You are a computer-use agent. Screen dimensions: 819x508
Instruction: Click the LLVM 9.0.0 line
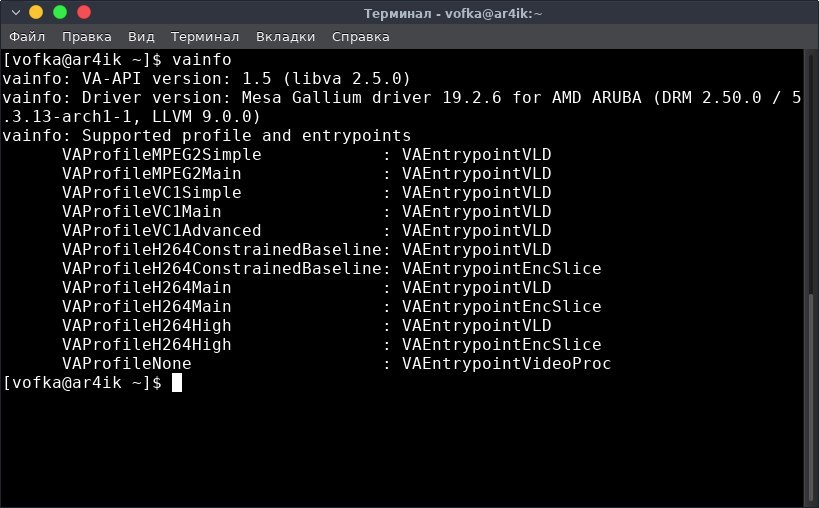[131, 116]
